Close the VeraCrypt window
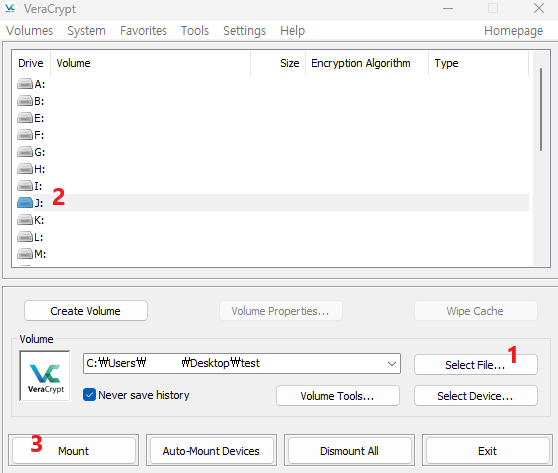The width and height of the screenshot is (558, 473). tap(539, 8)
